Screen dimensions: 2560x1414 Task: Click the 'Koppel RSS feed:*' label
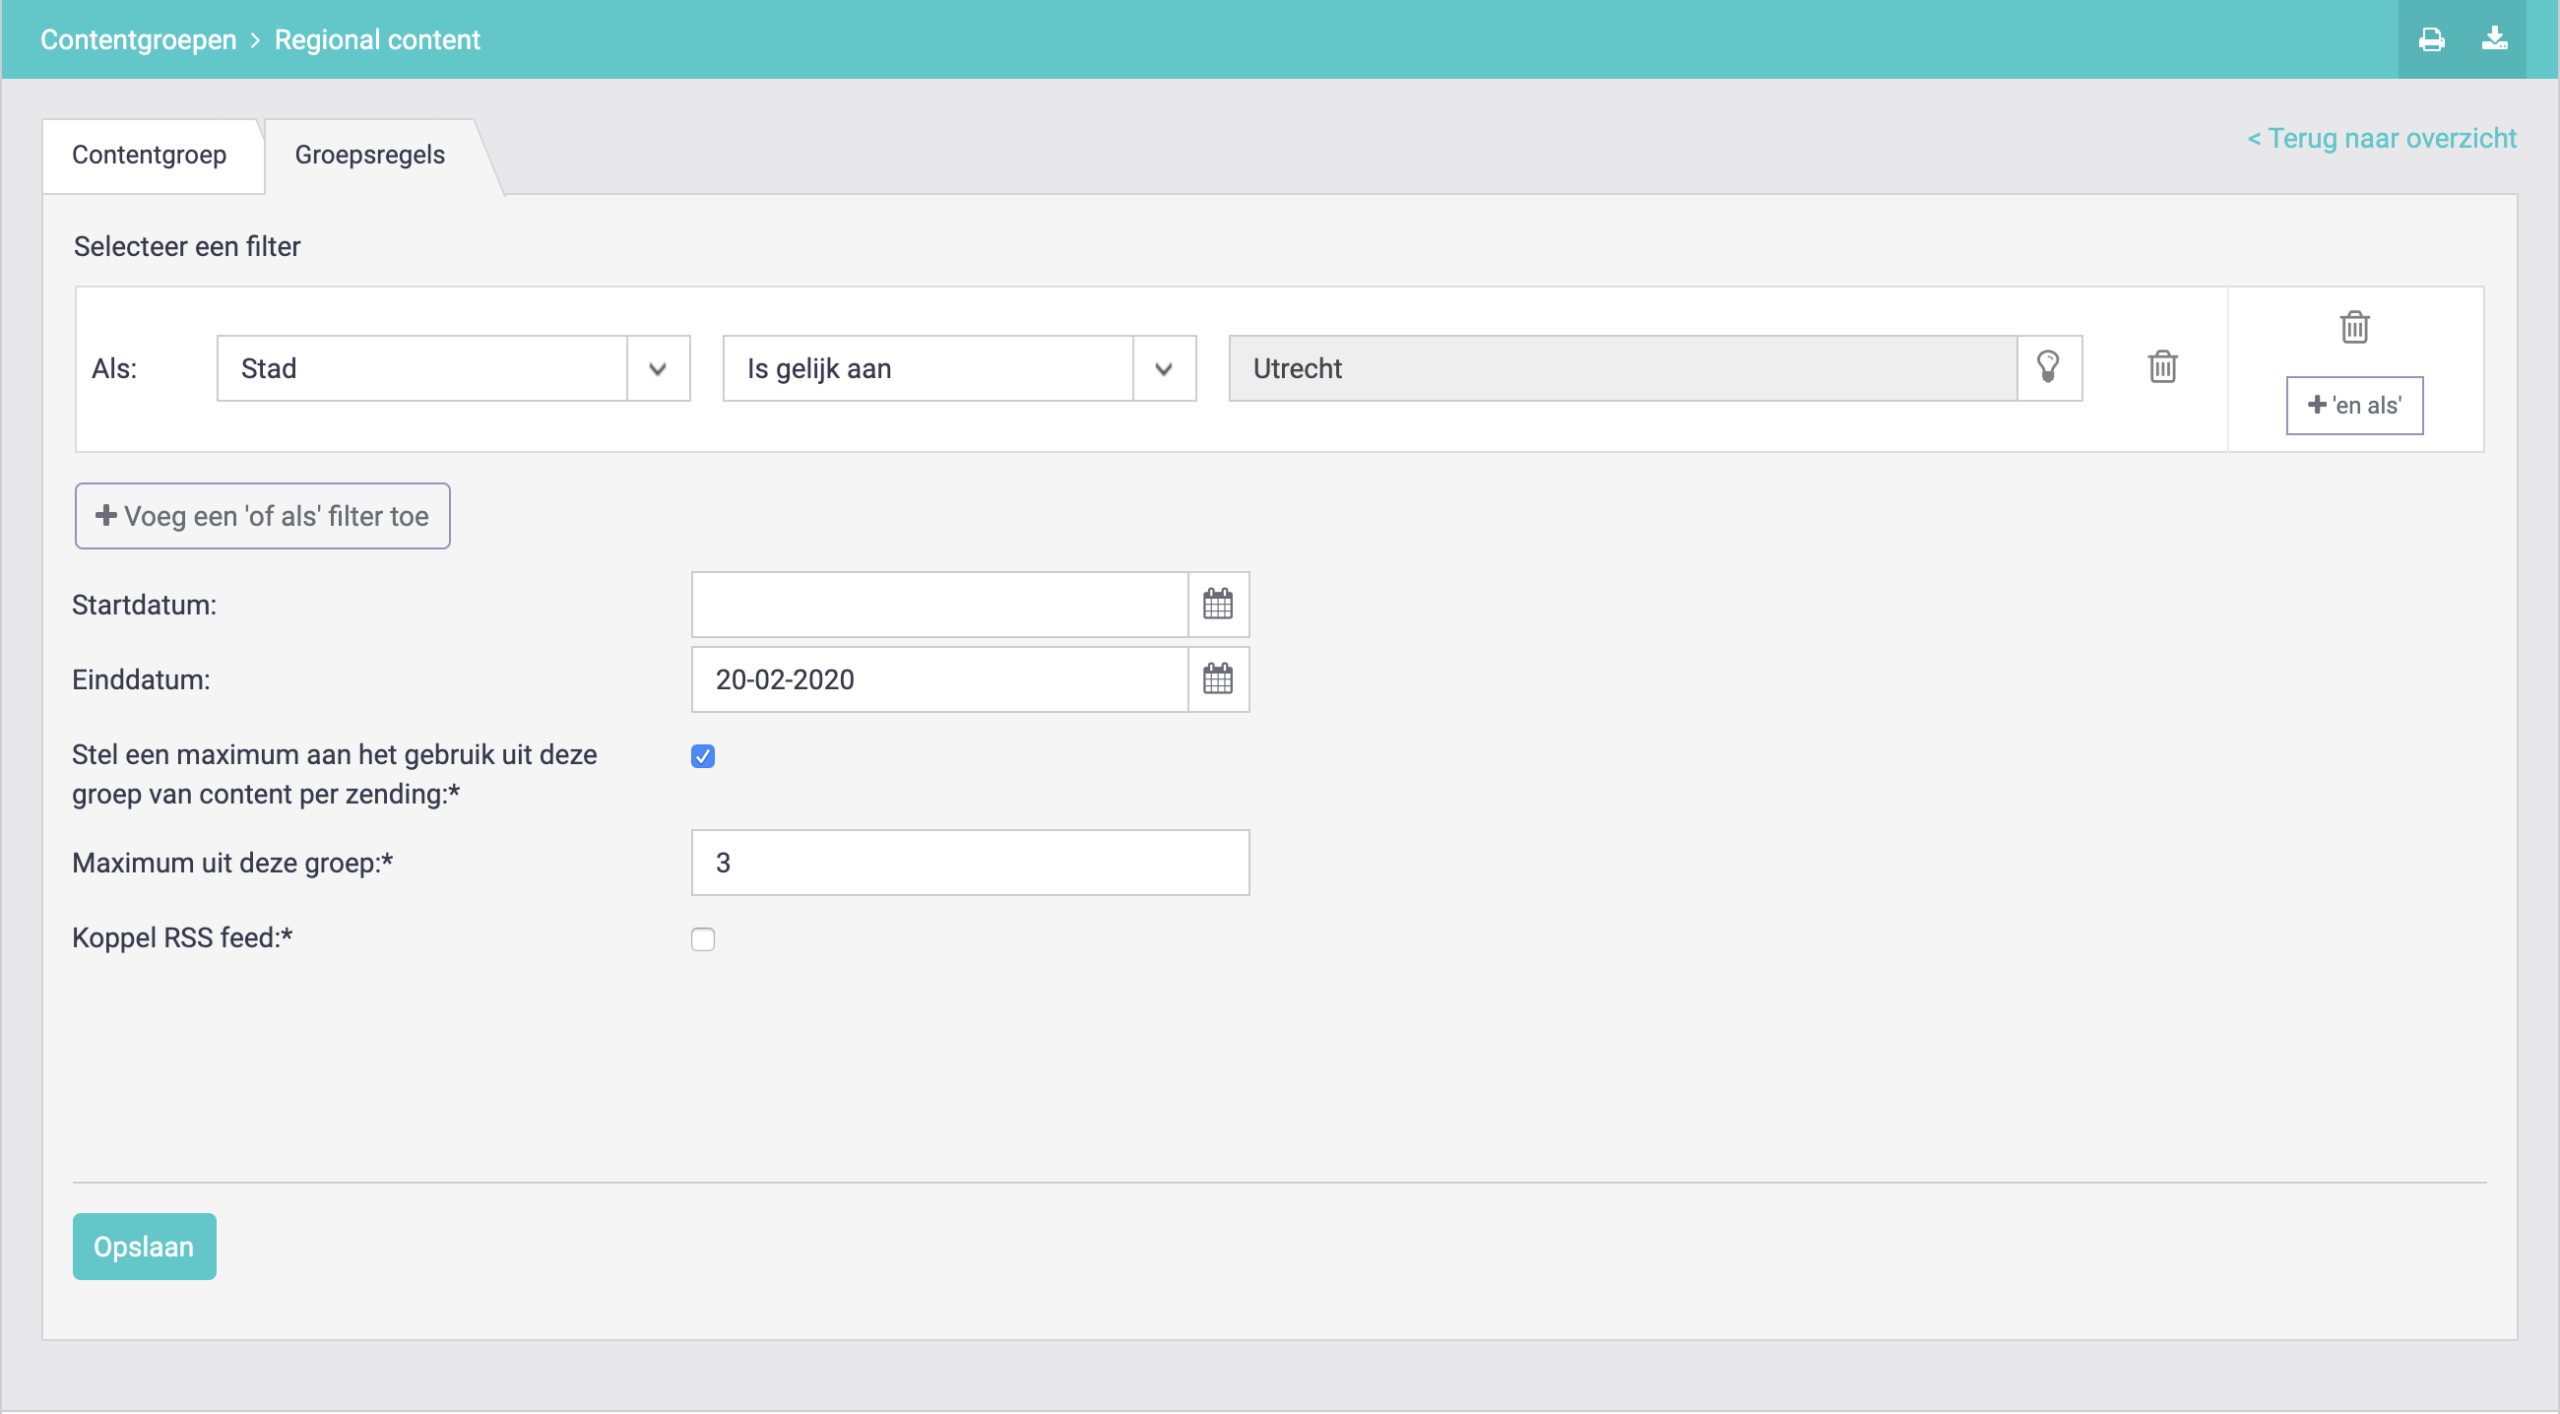pos(182,938)
